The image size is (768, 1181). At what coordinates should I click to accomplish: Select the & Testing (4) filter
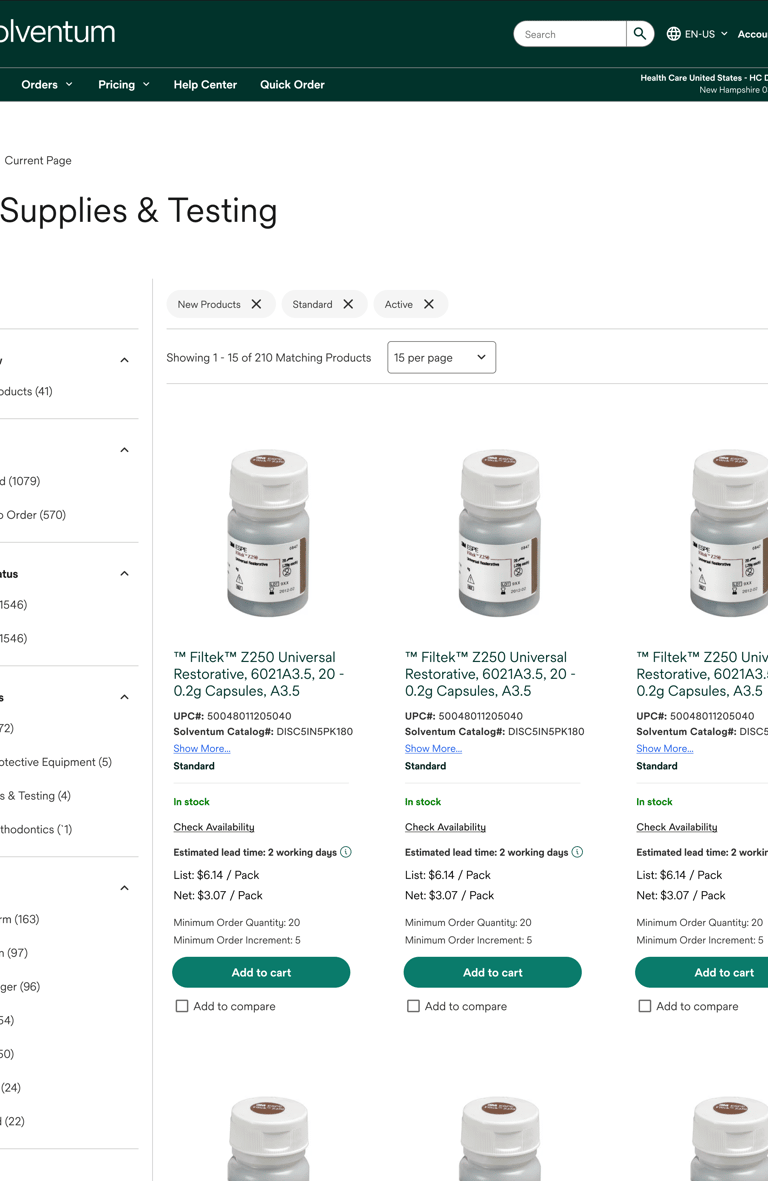click(35, 796)
